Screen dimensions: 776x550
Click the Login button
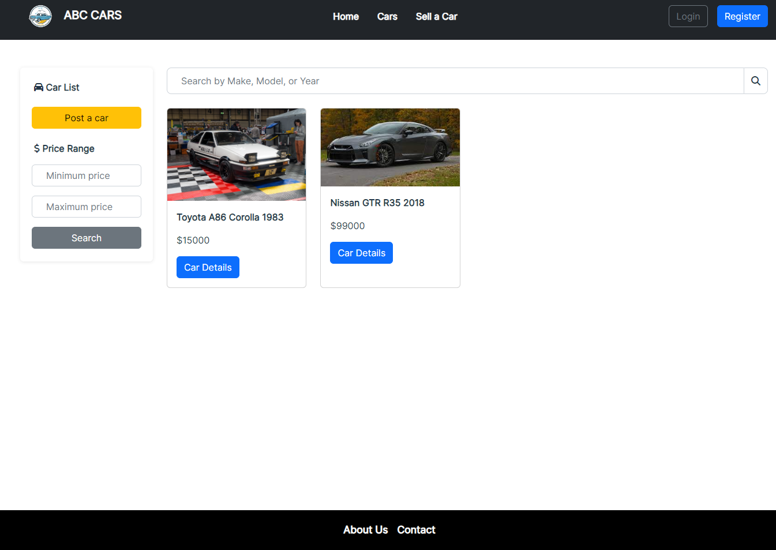click(688, 16)
